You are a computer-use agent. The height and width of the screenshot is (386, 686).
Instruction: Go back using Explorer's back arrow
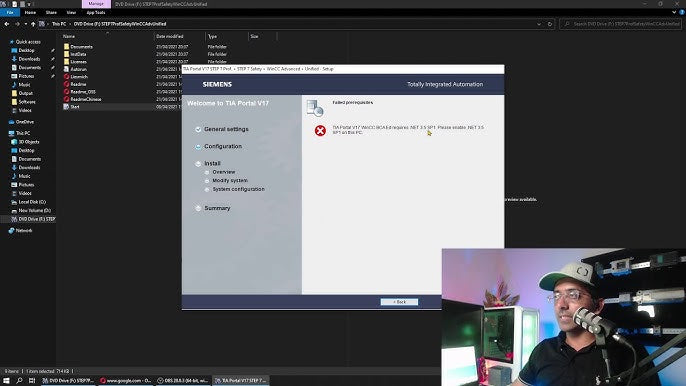coord(7,24)
